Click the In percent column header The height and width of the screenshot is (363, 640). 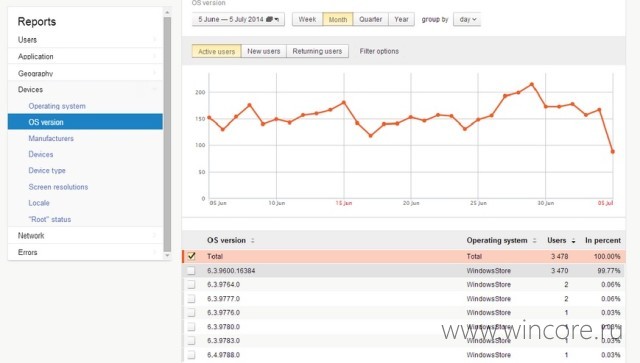click(x=603, y=240)
